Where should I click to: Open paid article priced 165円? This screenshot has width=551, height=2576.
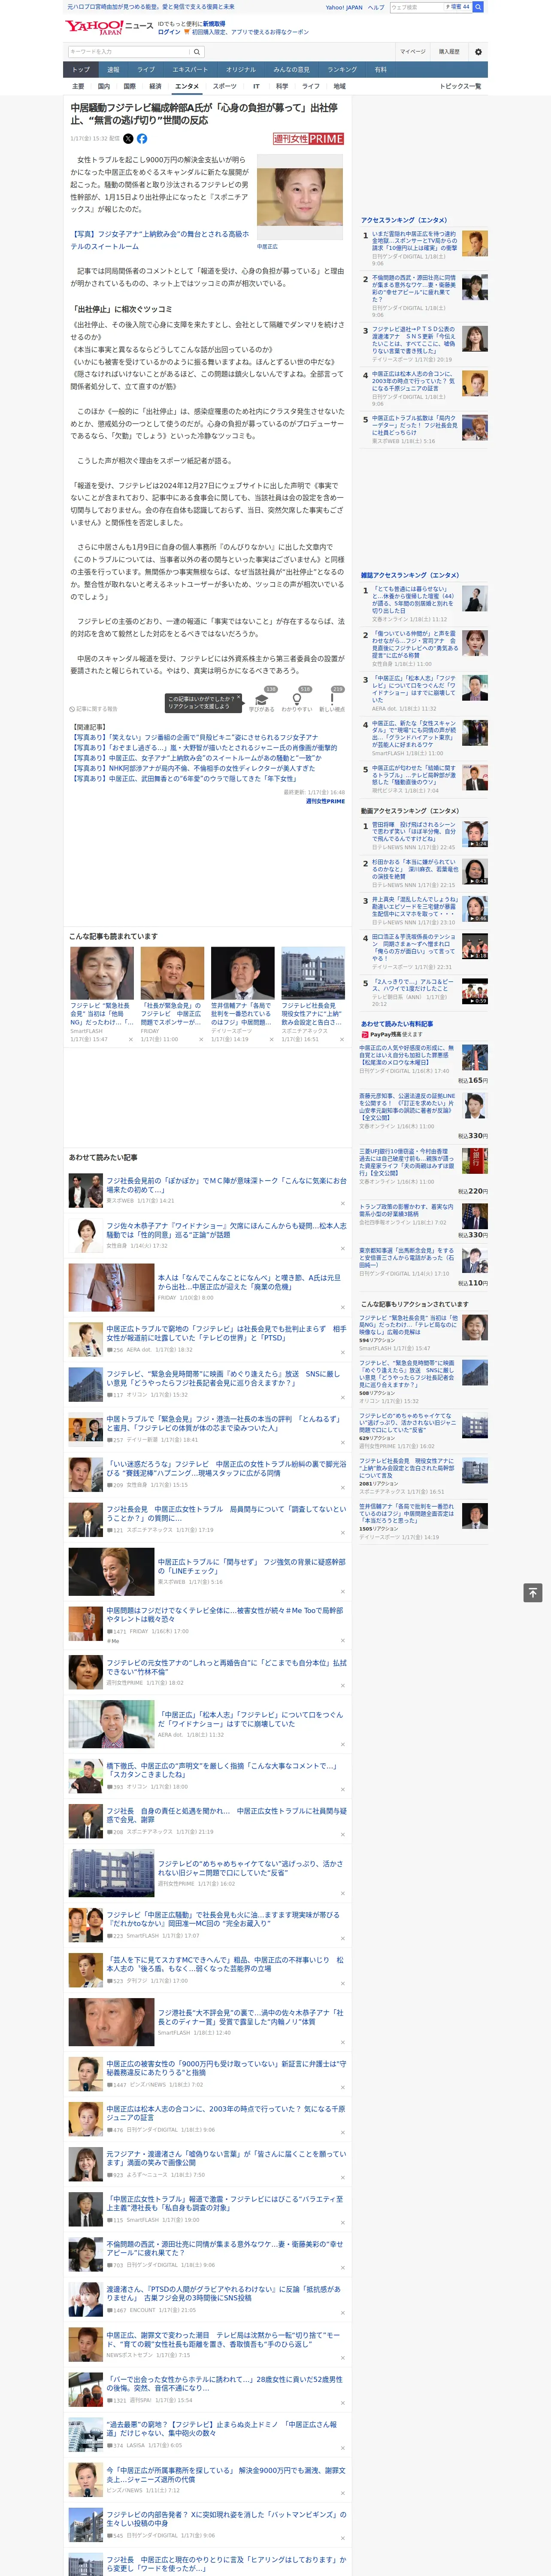[x=423, y=1063]
